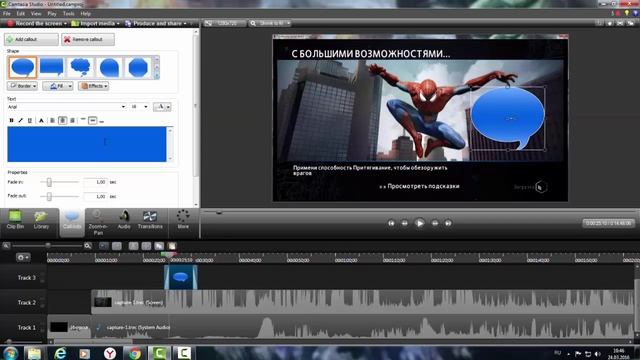Open the Edit menu
Screen dimensions: 640x360
click(x=21, y=14)
